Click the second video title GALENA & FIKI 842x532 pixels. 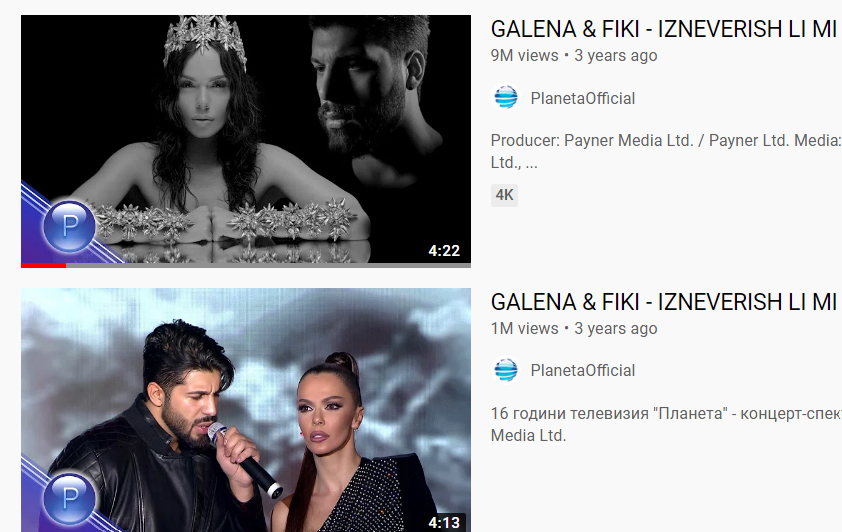664,302
